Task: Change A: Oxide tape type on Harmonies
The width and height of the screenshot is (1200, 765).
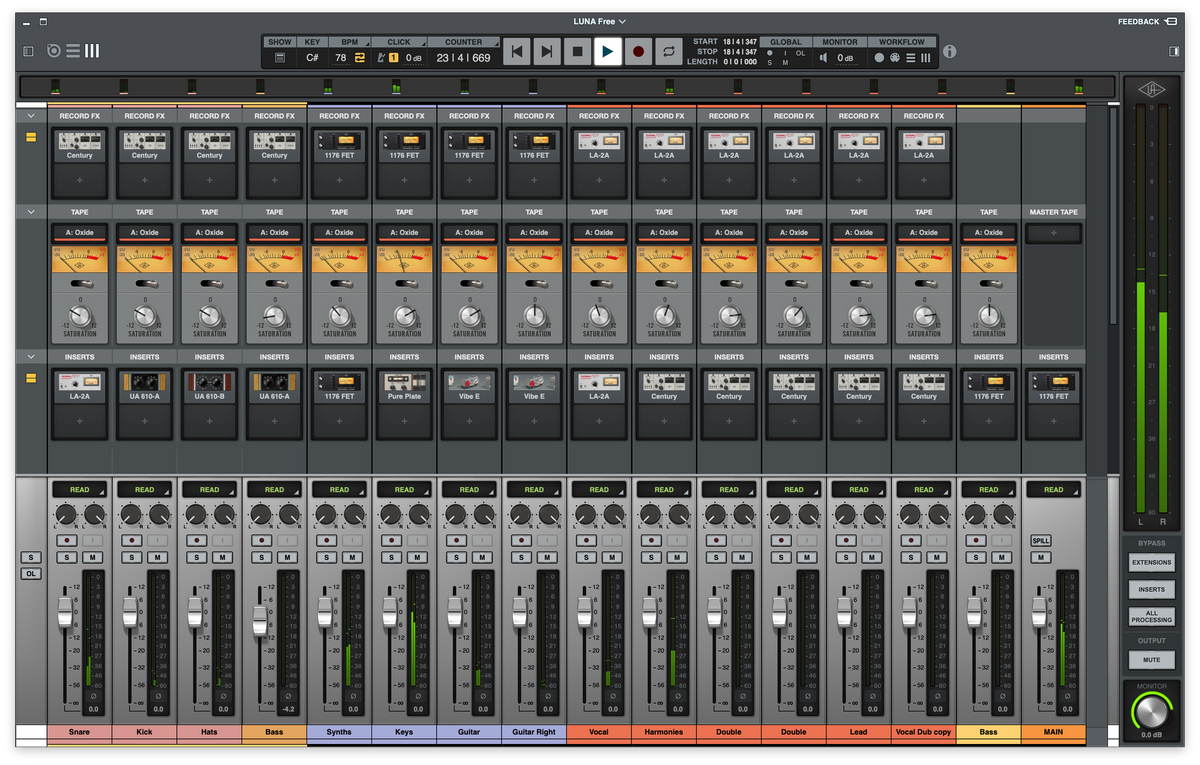Action: 664,233
